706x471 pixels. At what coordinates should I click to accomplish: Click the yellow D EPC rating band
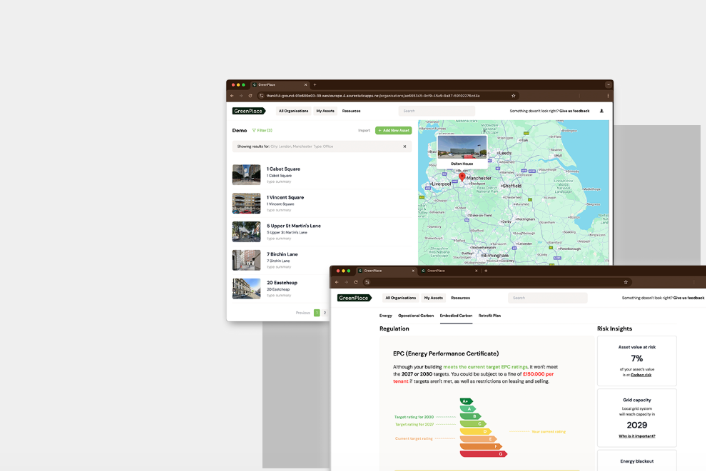point(475,431)
